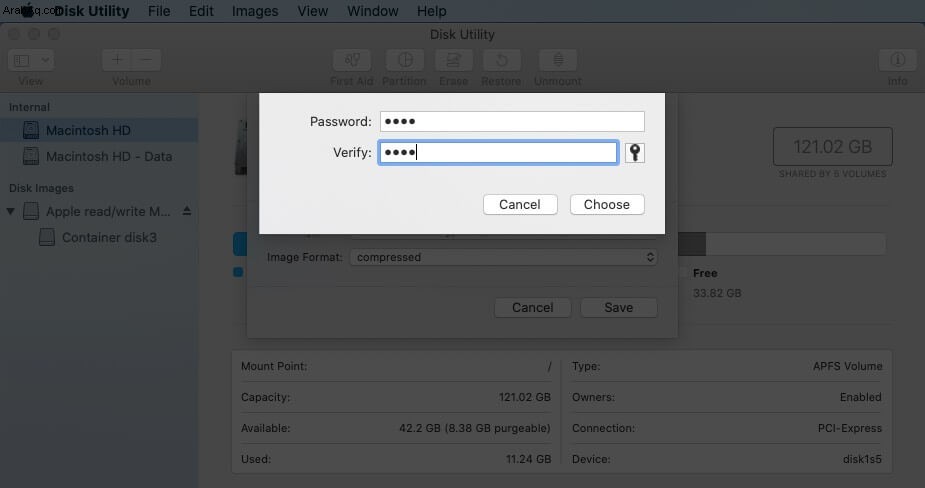The height and width of the screenshot is (488, 925).
Task: Remove a volume with the minus button
Action: (146, 60)
